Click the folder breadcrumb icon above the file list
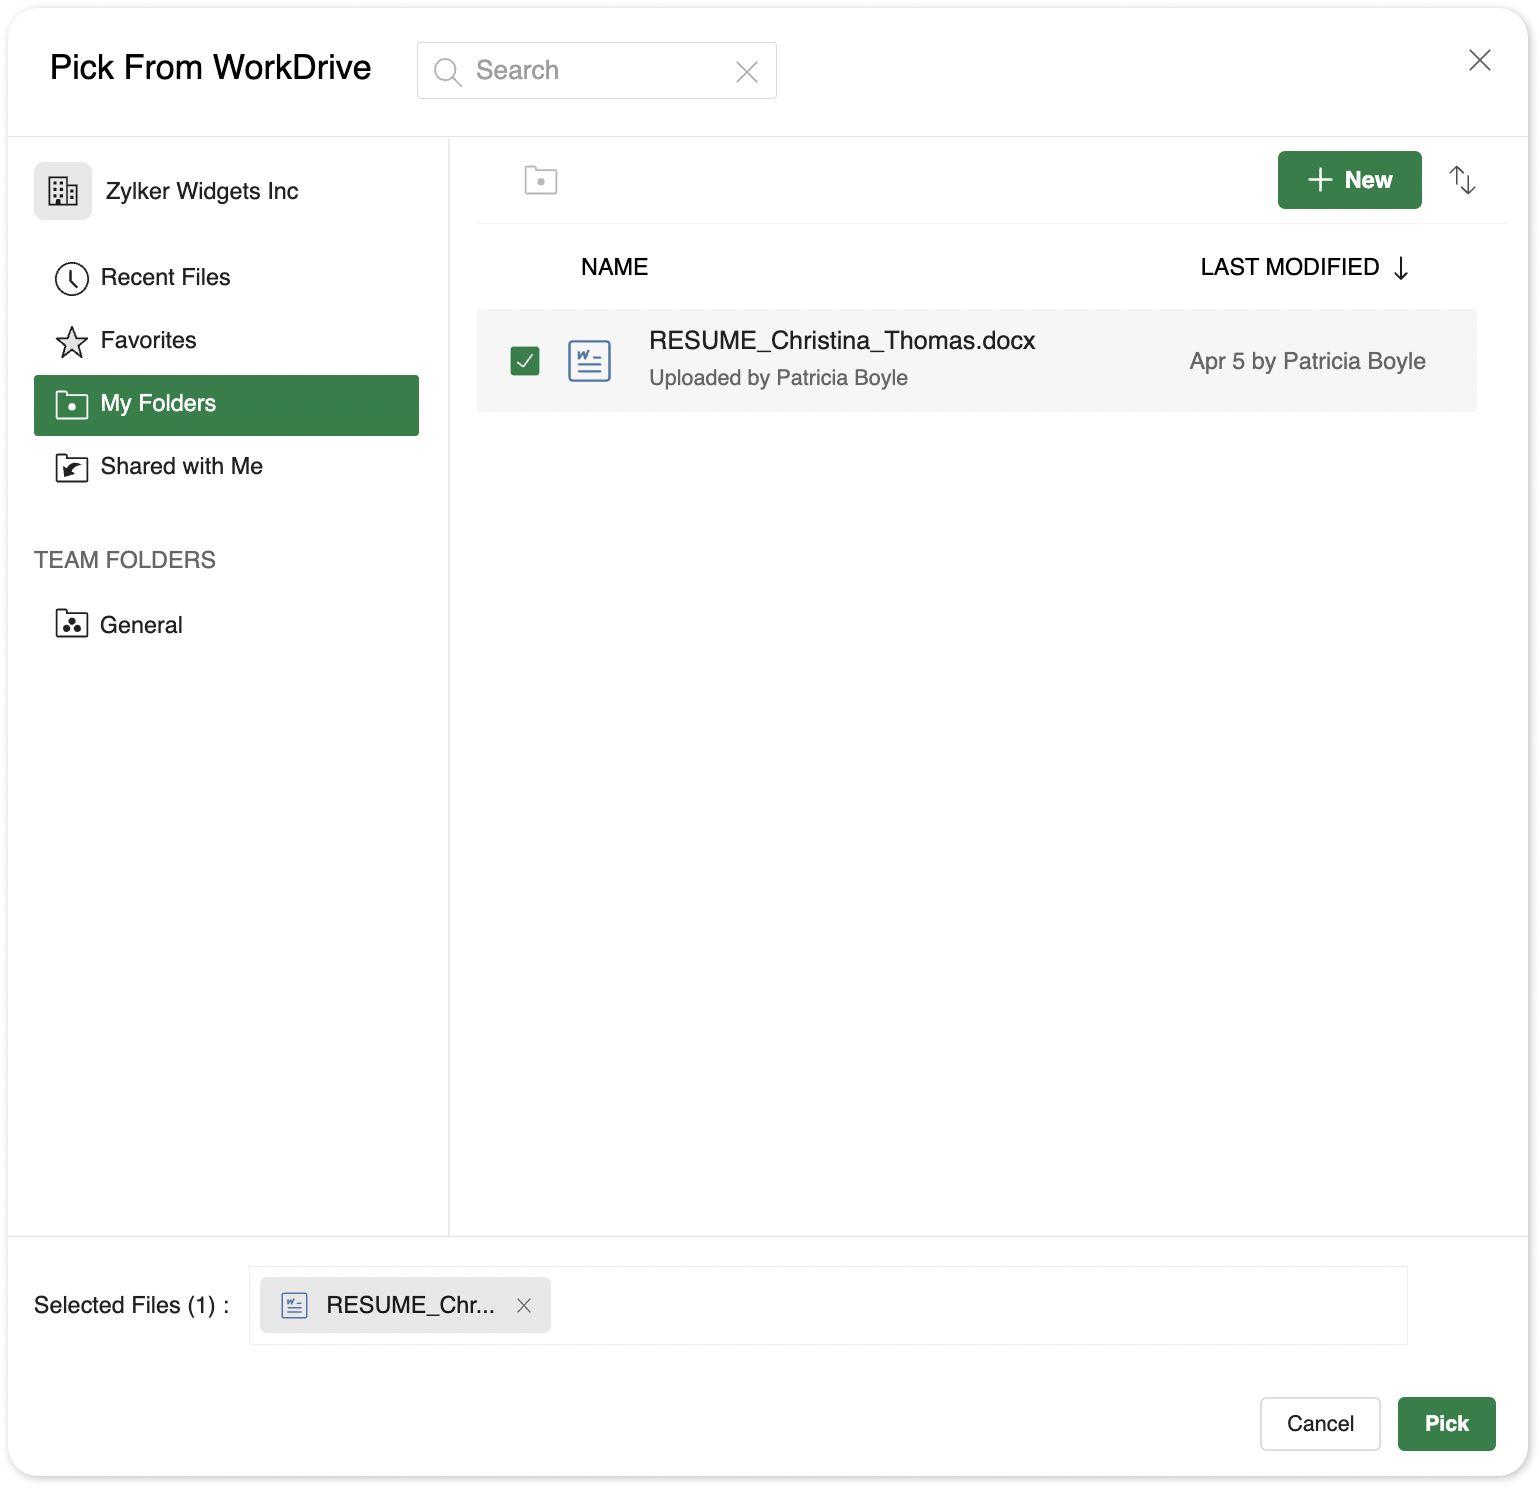Viewport: 1540px width, 1488px height. 541,180
